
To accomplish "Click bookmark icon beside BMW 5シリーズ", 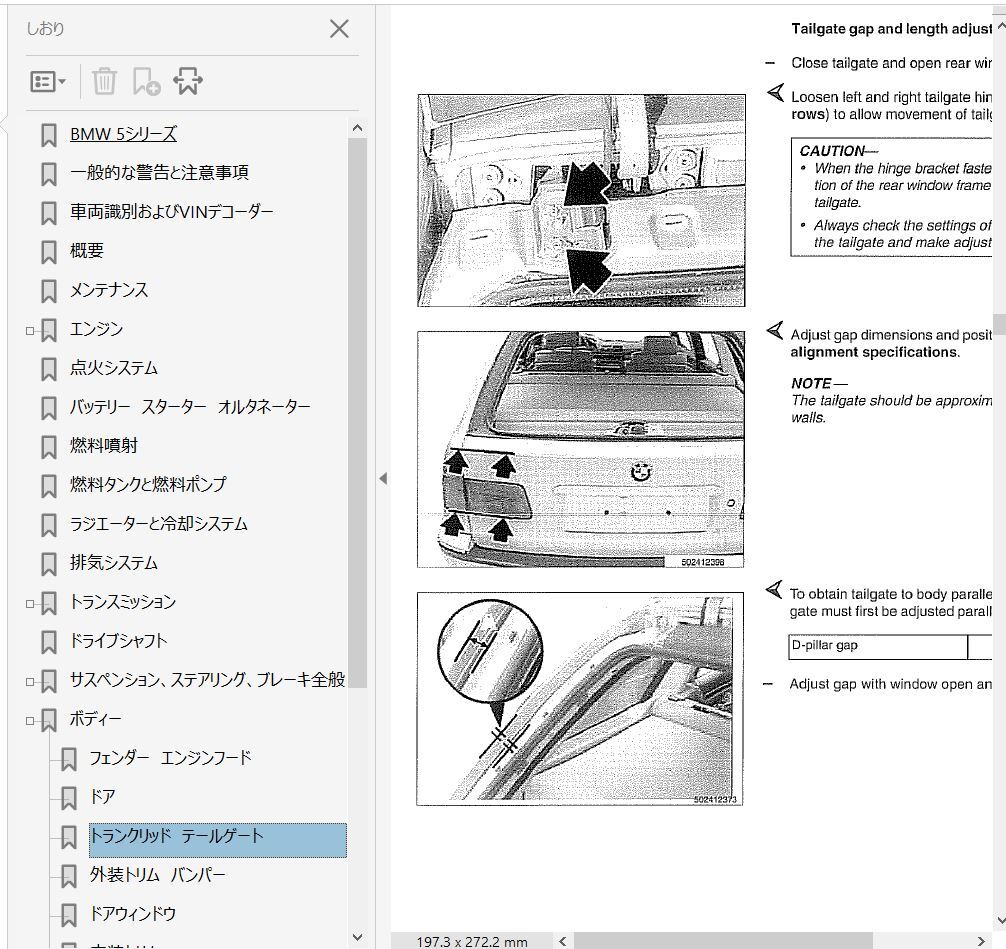I will click(x=49, y=135).
